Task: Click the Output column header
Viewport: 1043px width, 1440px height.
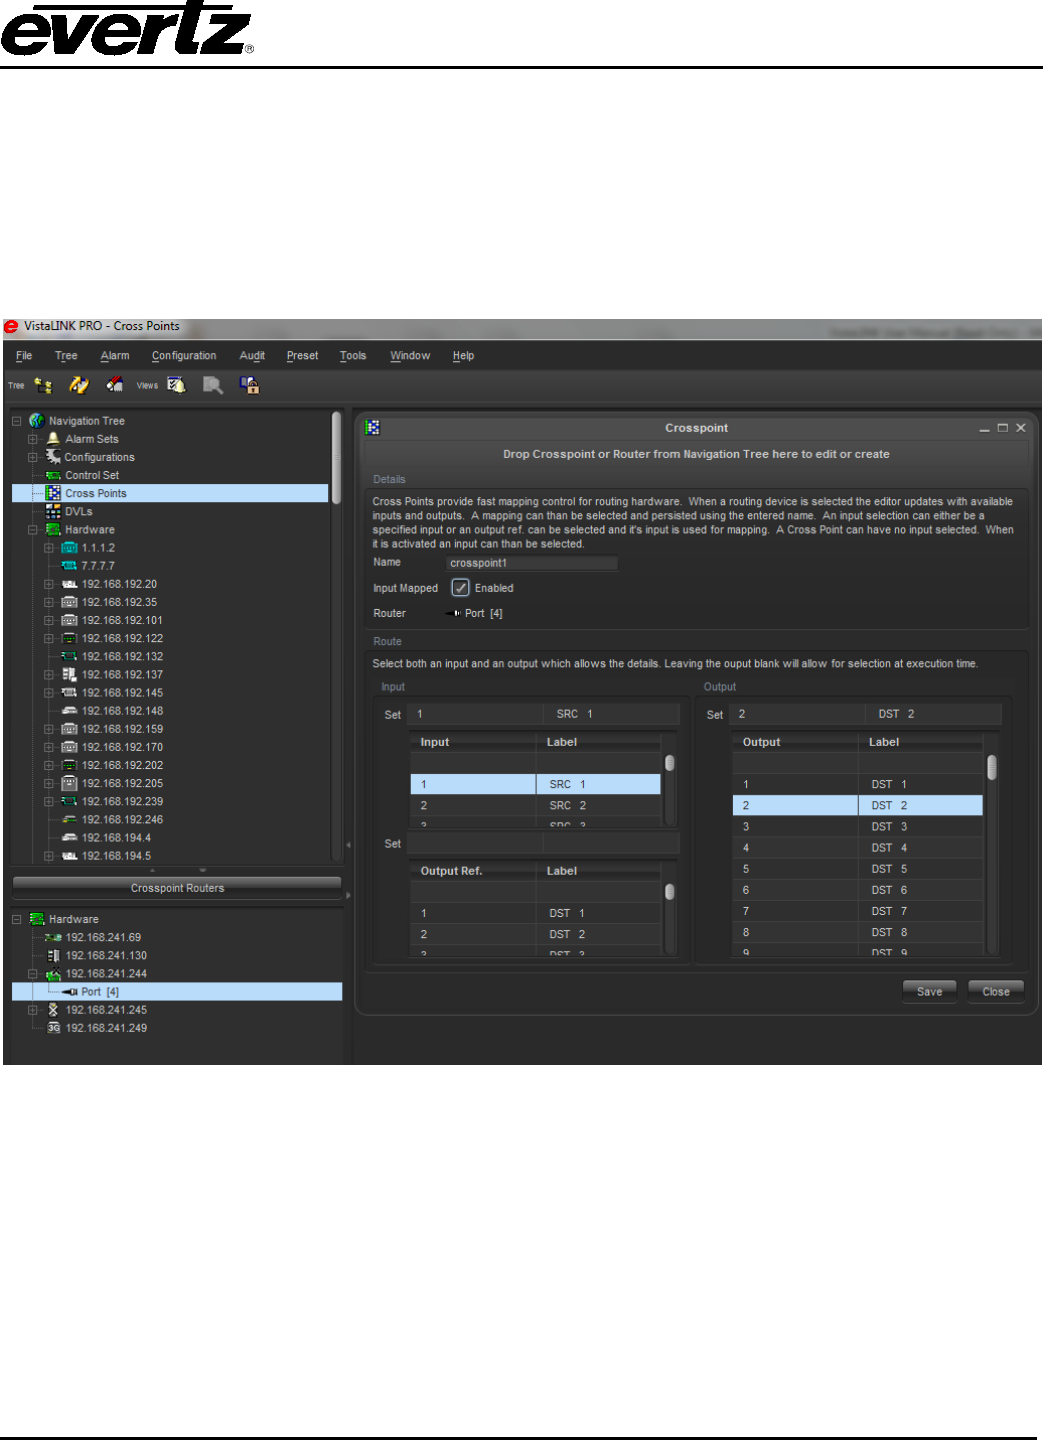Action: 795,742
